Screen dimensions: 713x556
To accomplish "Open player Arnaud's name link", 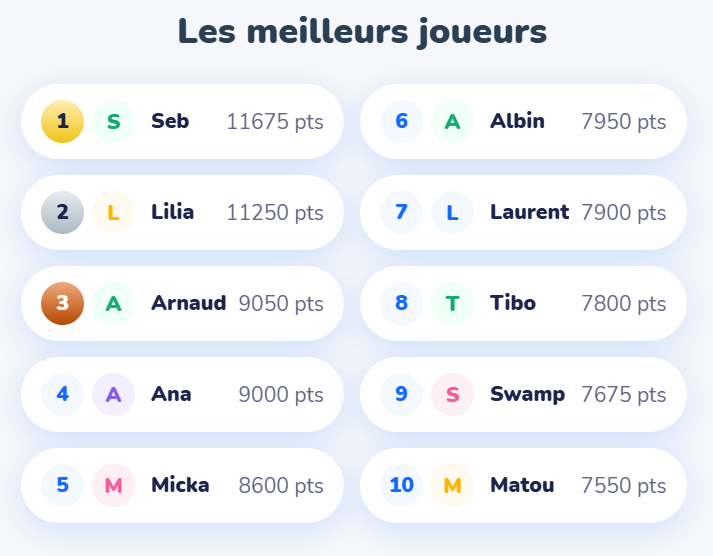I will 188,303.
